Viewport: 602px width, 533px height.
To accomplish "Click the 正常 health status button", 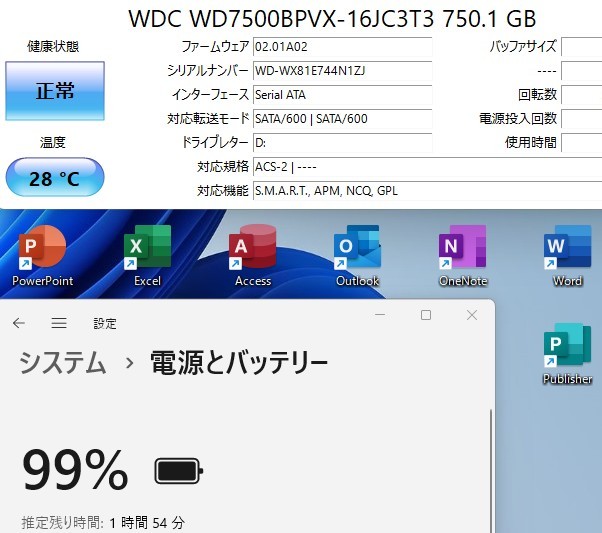I will pos(55,91).
